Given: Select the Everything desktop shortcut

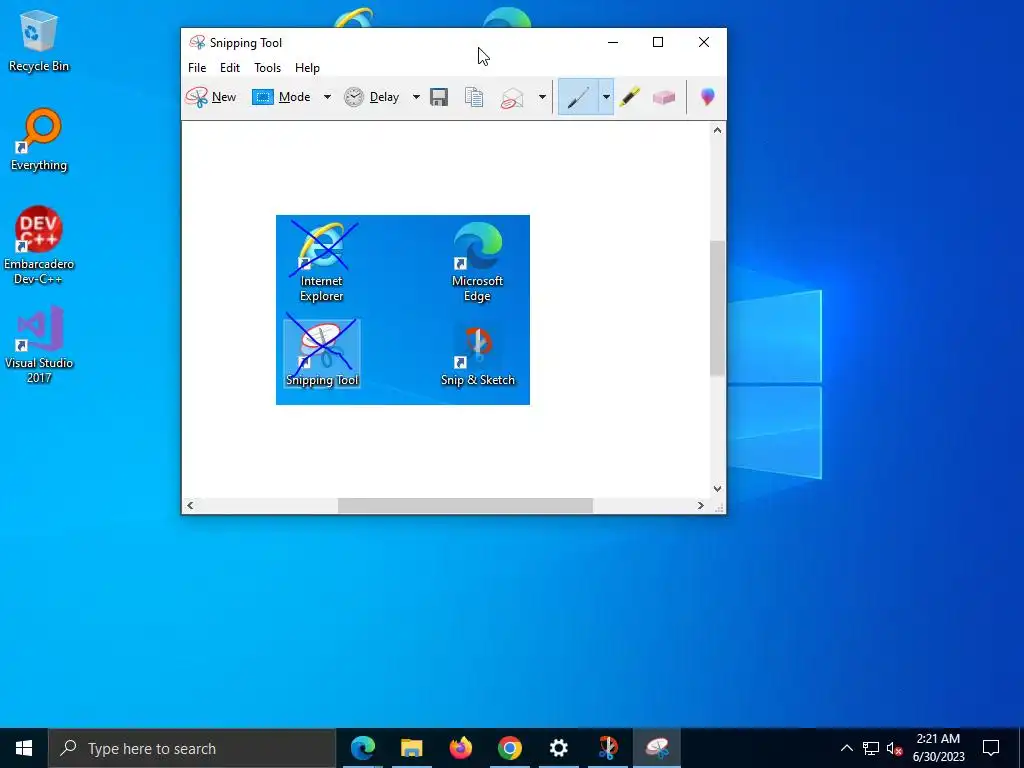Looking at the screenshot, I should pos(39,140).
